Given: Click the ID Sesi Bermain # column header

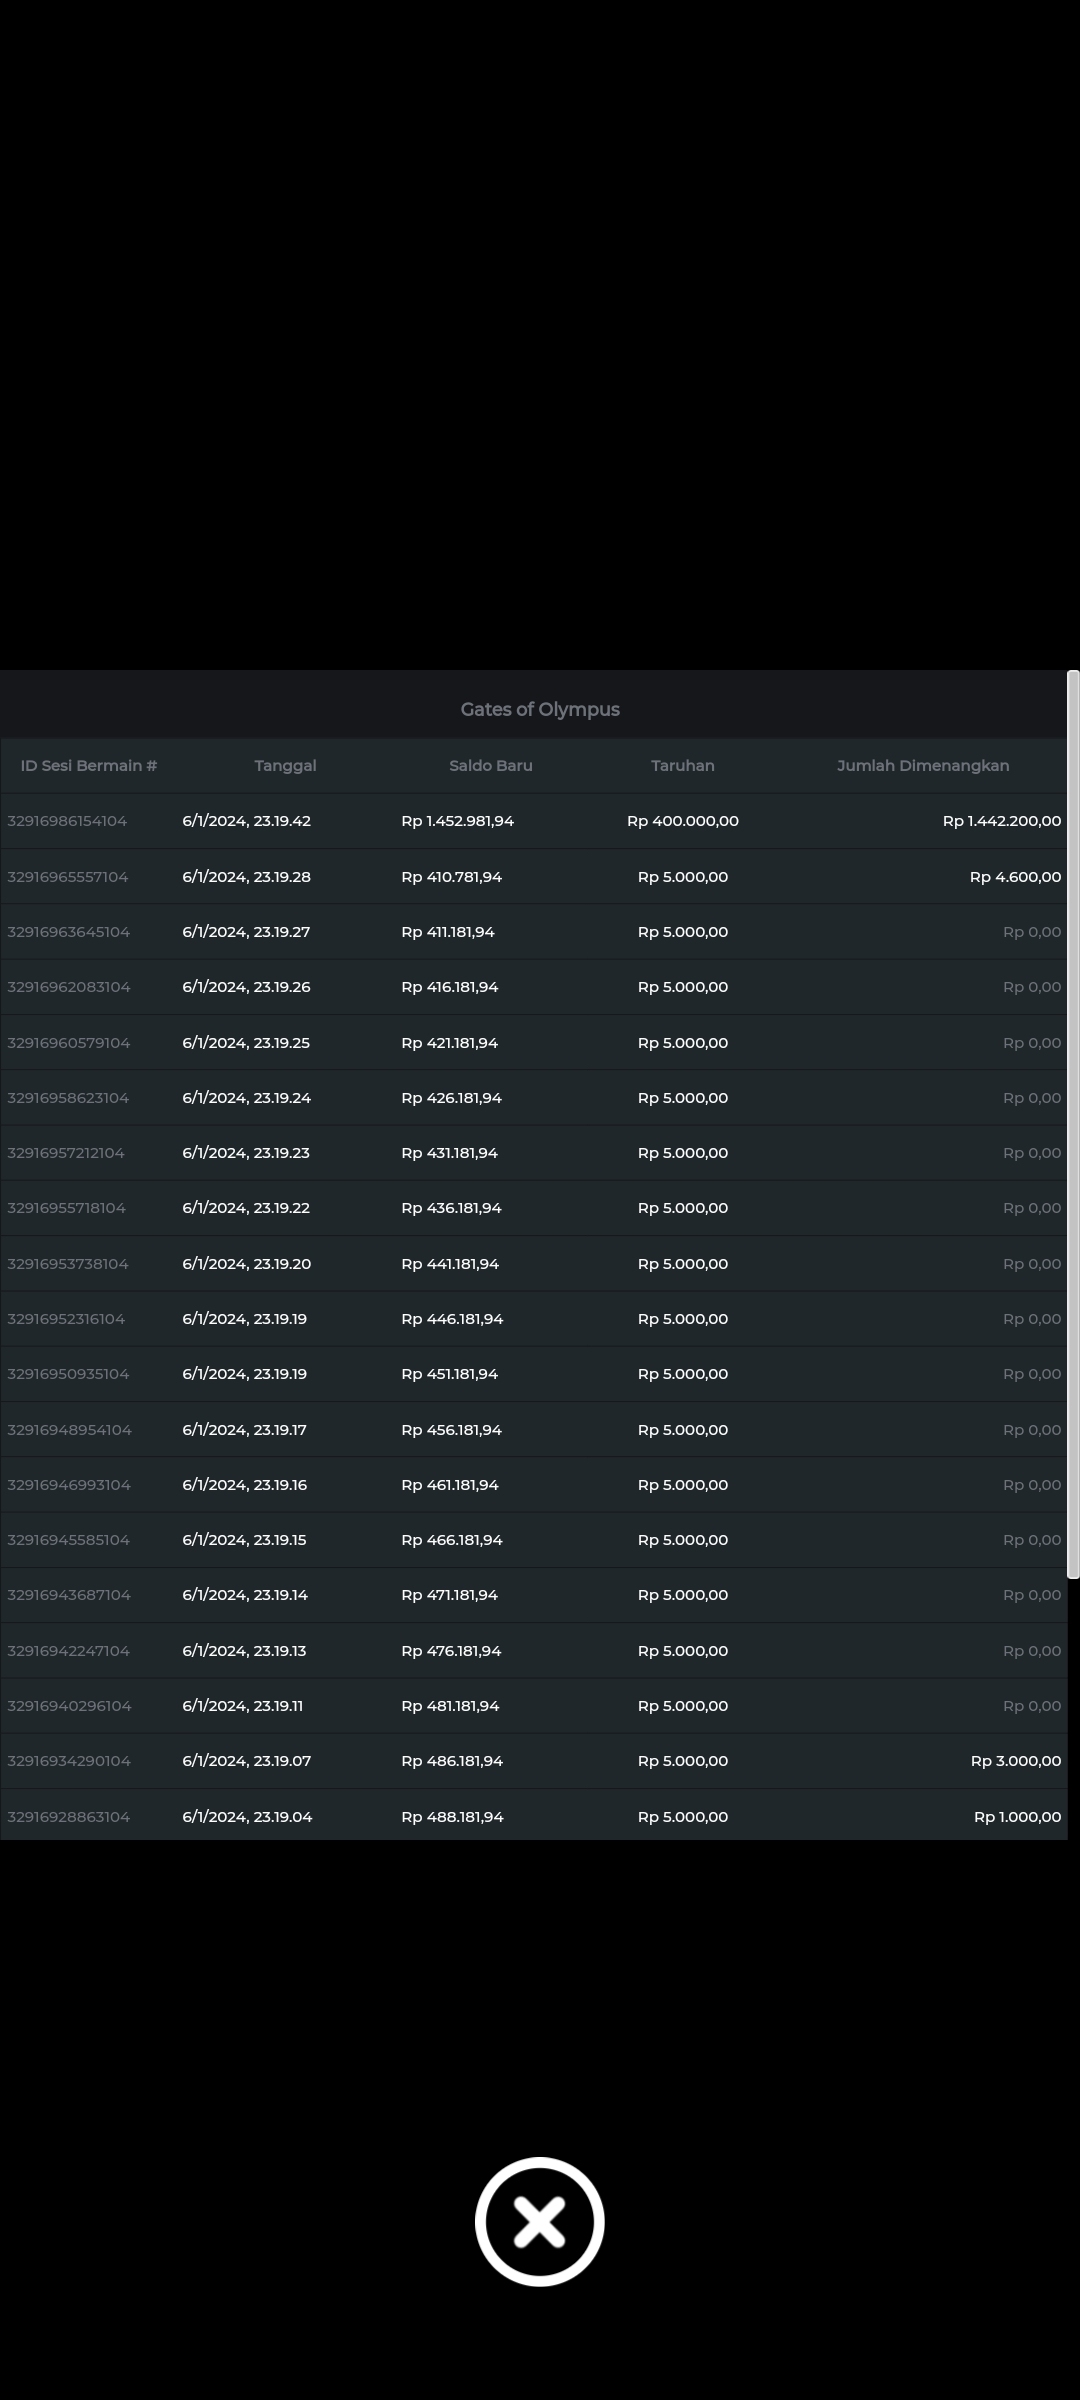Looking at the screenshot, I should [x=89, y=765].
